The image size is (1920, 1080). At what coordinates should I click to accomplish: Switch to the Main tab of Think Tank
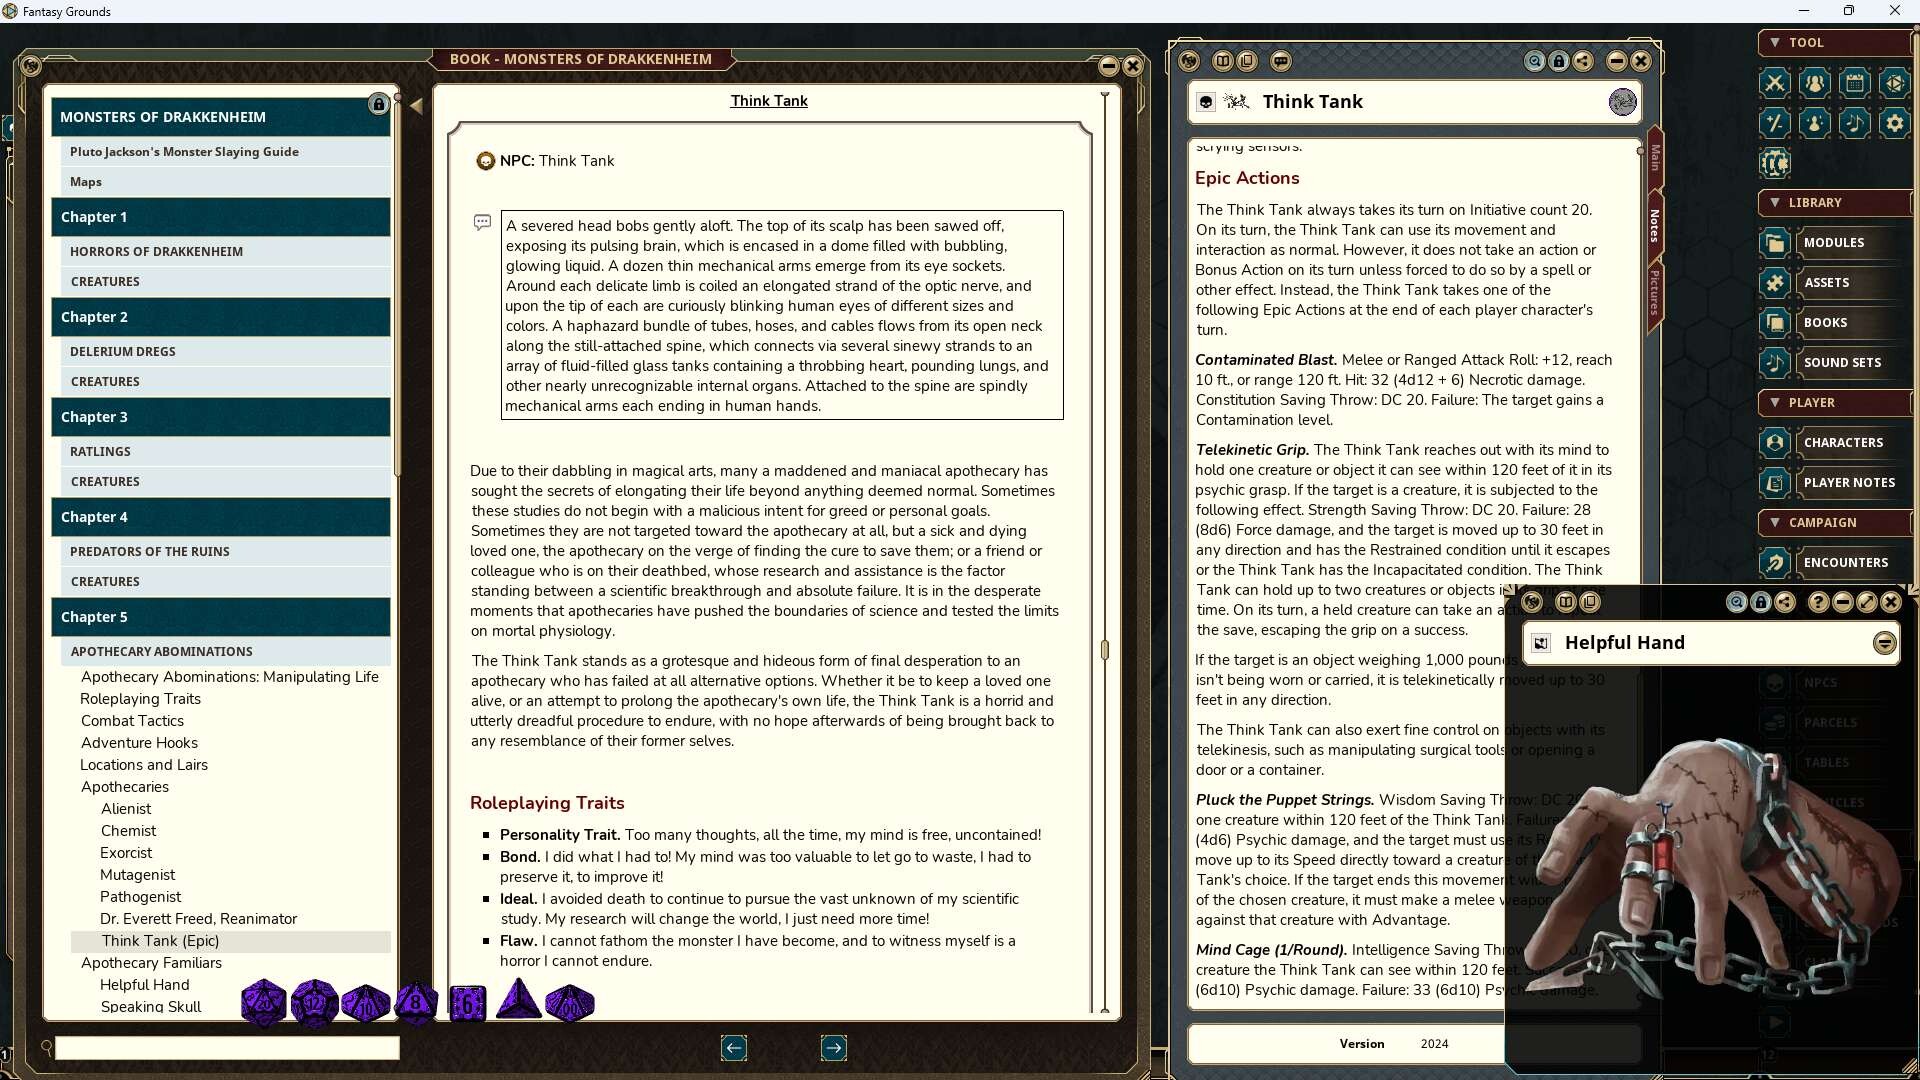coord(1655,156)
